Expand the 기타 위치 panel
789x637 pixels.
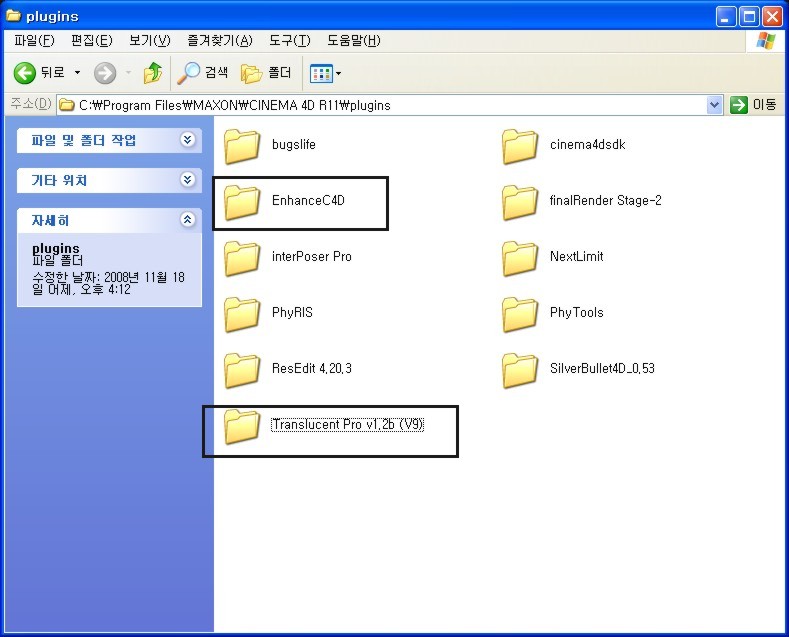[187, 180]
